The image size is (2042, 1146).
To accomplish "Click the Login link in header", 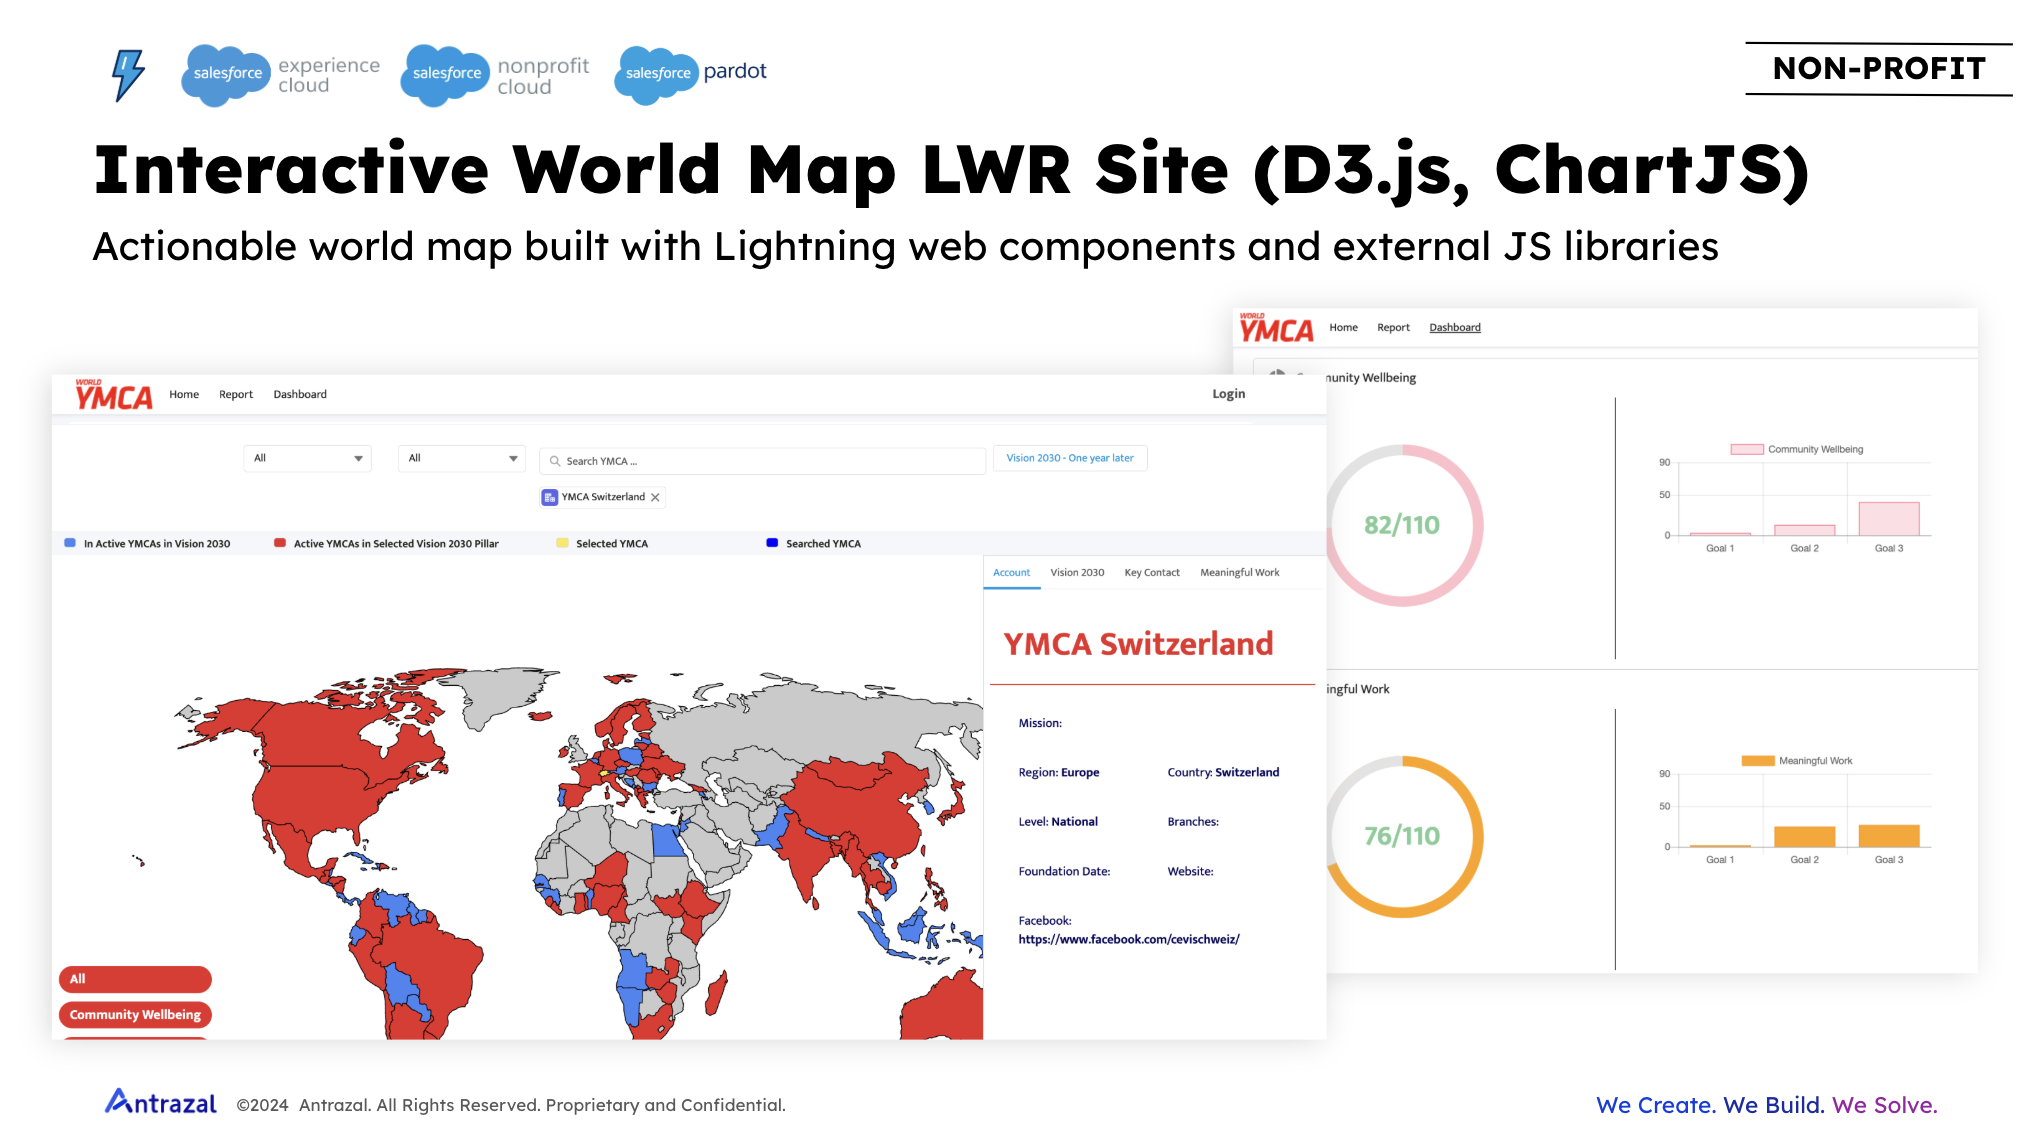I will 1228,394.
